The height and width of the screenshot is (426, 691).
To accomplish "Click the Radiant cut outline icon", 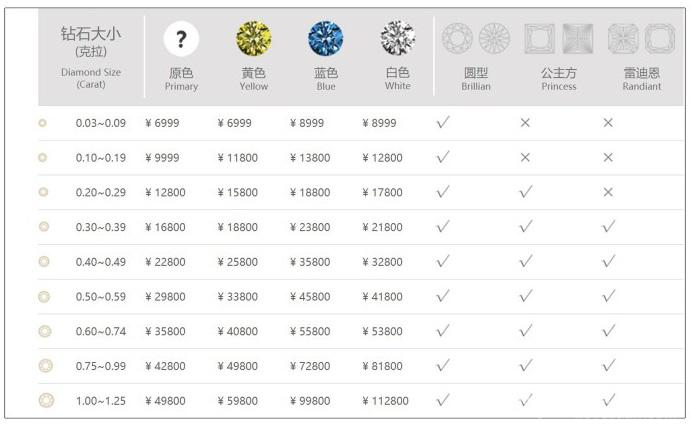I will [x=642, y=39].
